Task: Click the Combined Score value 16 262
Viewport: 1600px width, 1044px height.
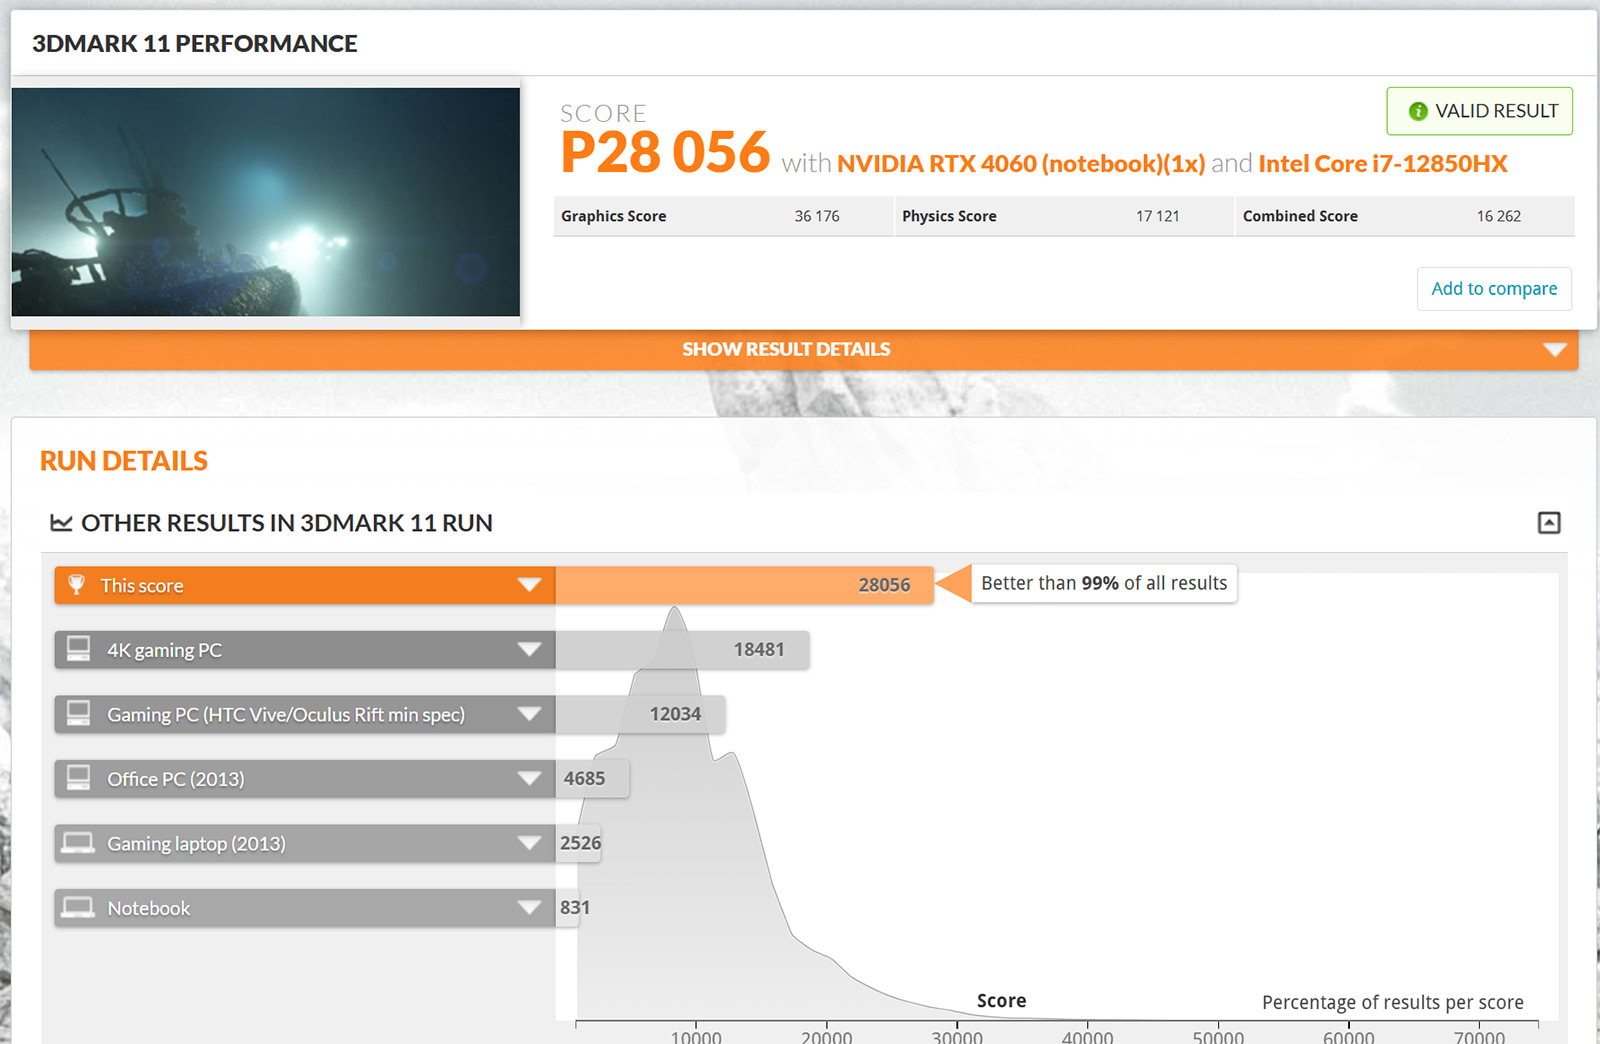Action: coord(1499,216)
